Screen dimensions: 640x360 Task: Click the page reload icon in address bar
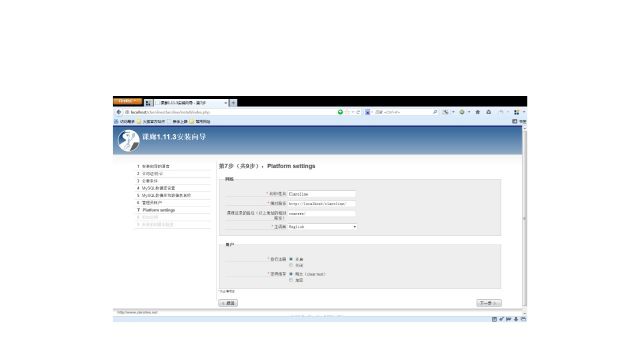[x=358, y=112]
